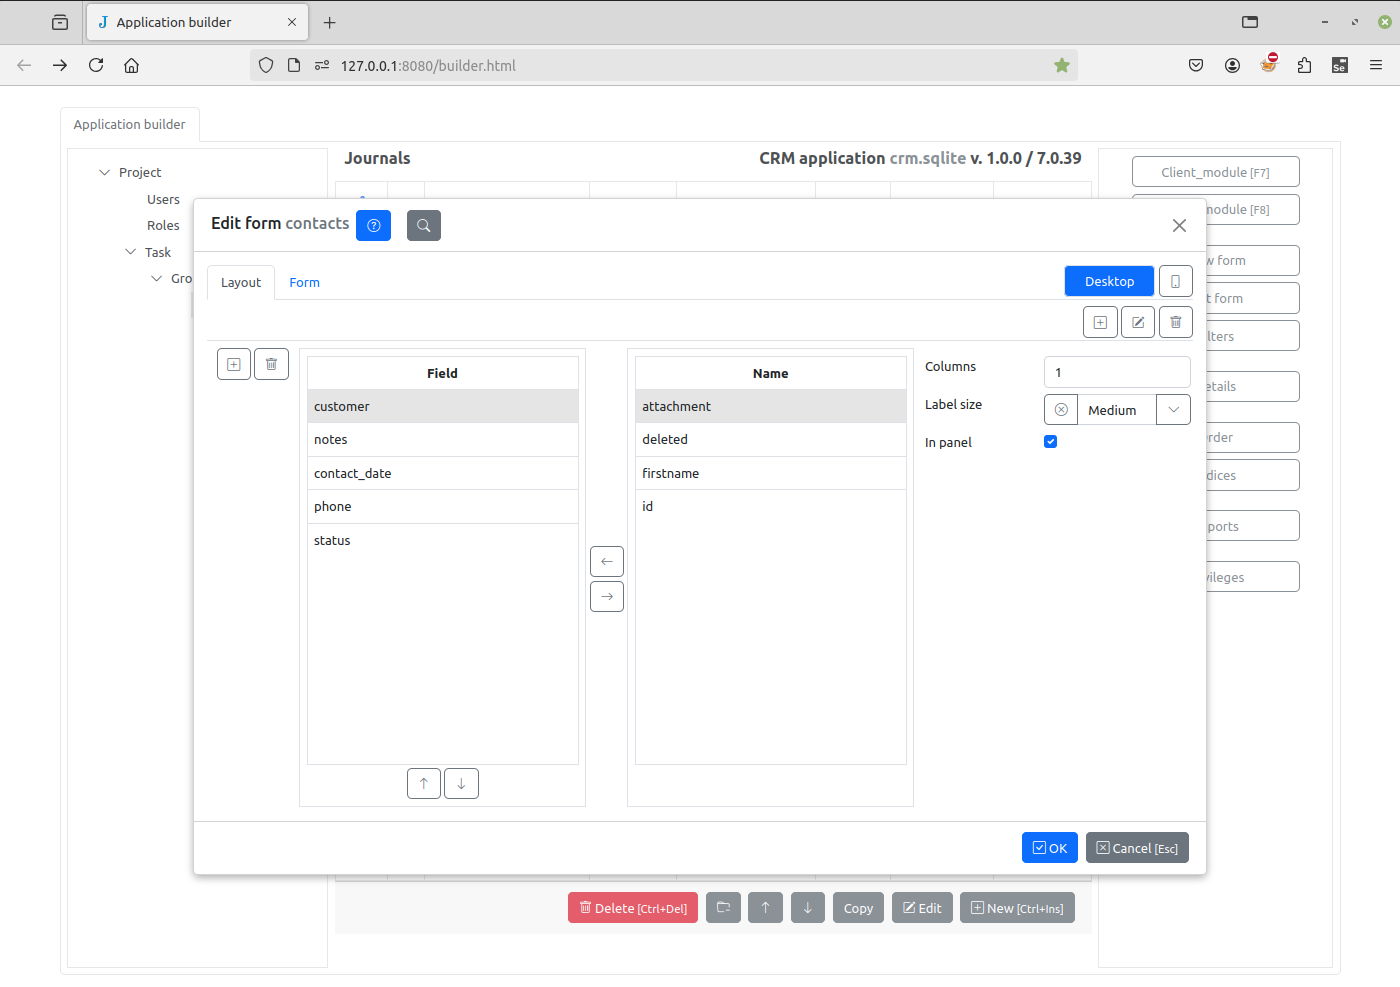
Task: Confirm changes with OK button
Action: pos(1049,848)
